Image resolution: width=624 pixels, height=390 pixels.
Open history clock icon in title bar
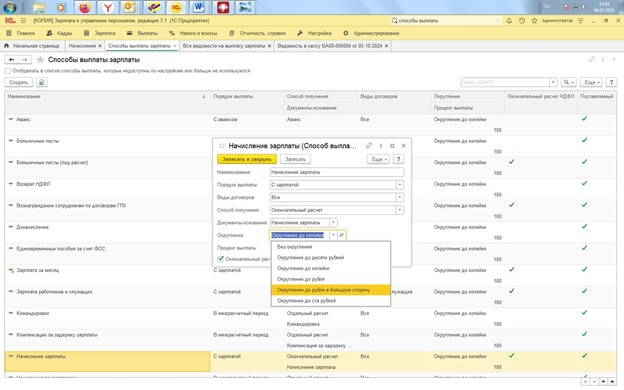(x=522, y=21)
